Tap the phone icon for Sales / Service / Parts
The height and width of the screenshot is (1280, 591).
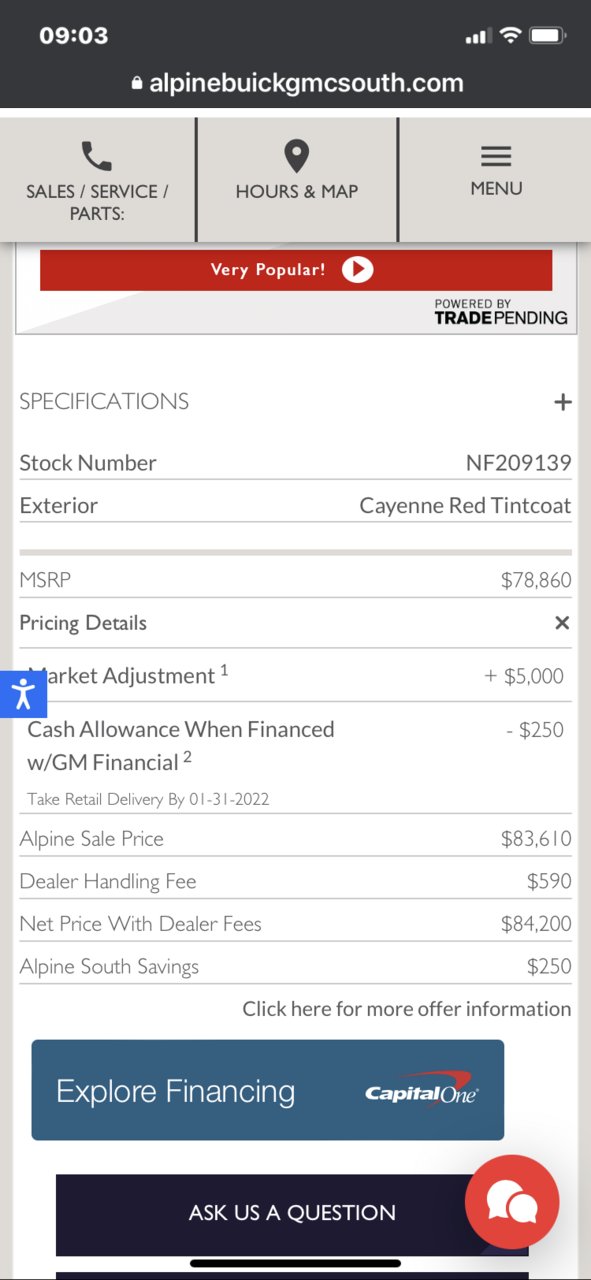click(x=97, y=156)
